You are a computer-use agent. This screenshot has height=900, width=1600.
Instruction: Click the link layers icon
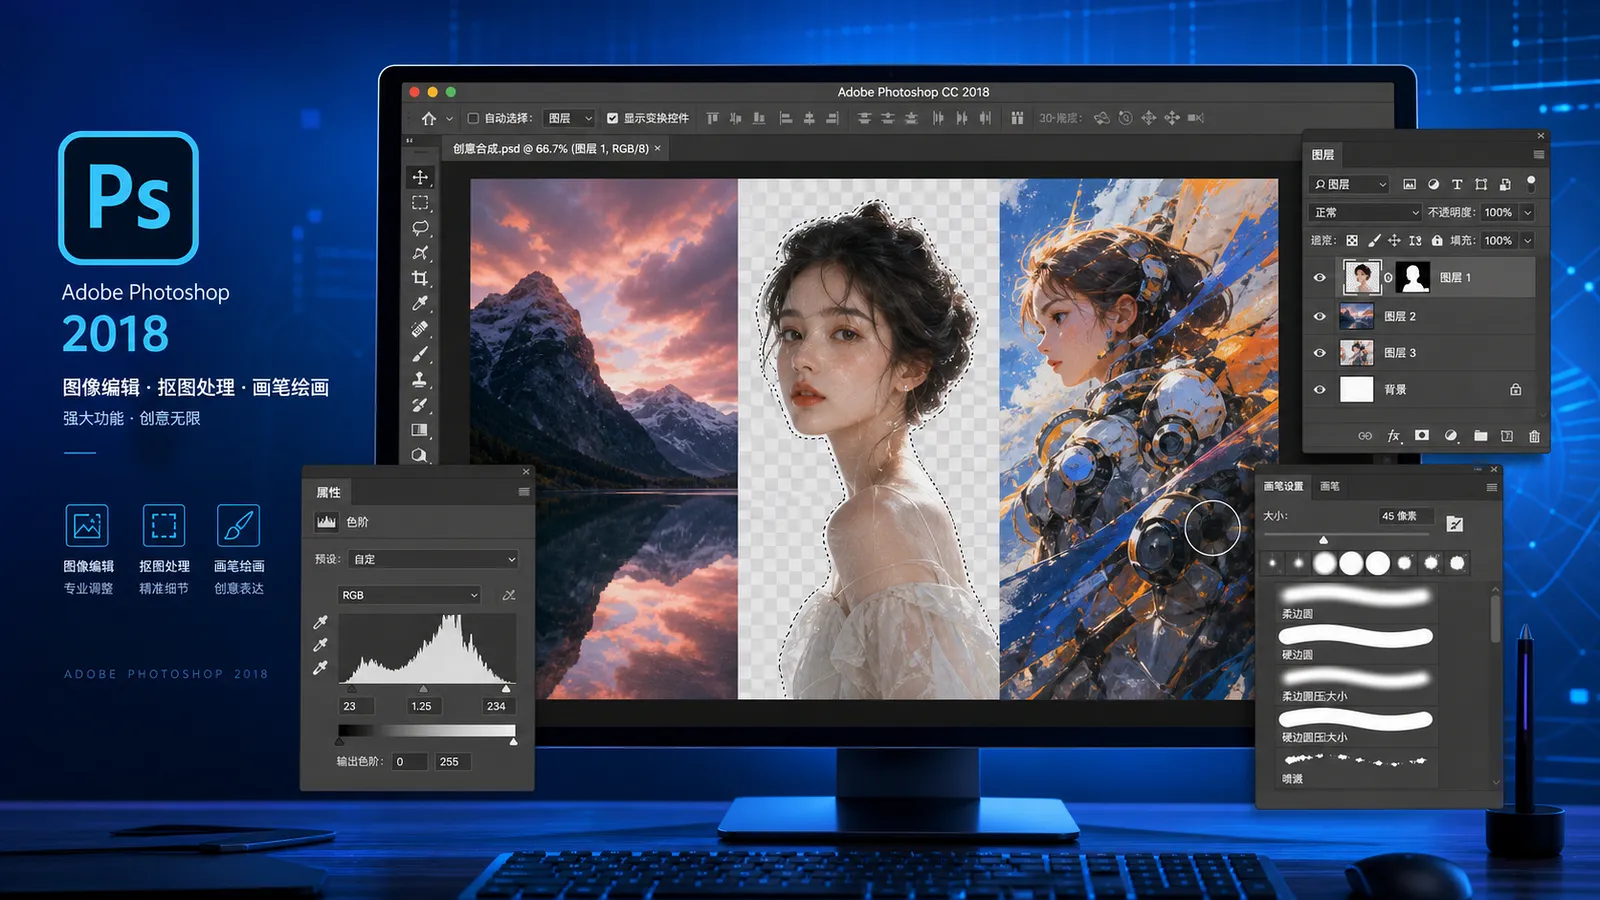[x=1365, y=436]
